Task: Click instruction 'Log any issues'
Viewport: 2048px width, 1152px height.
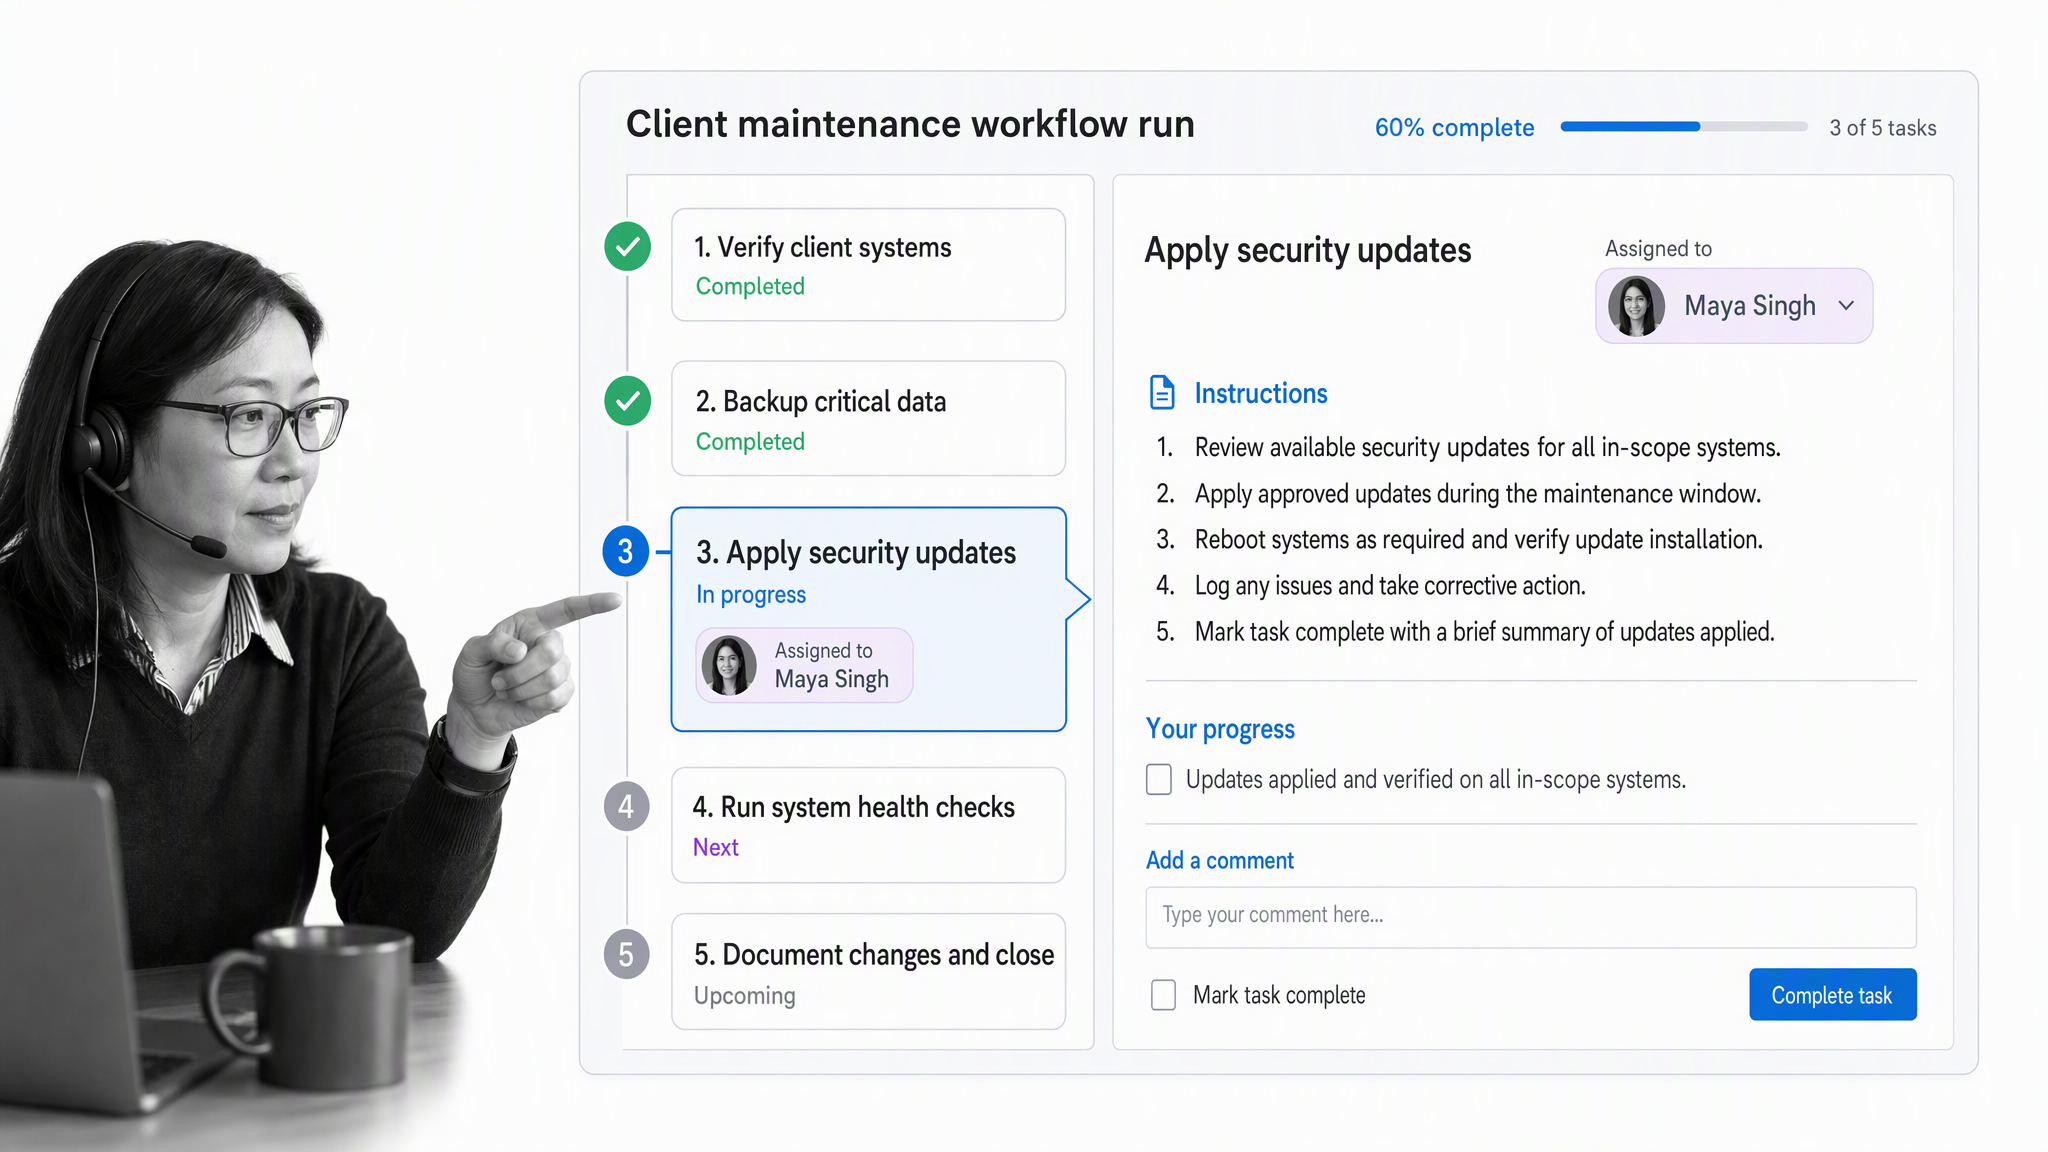Action: (1391, 586)
